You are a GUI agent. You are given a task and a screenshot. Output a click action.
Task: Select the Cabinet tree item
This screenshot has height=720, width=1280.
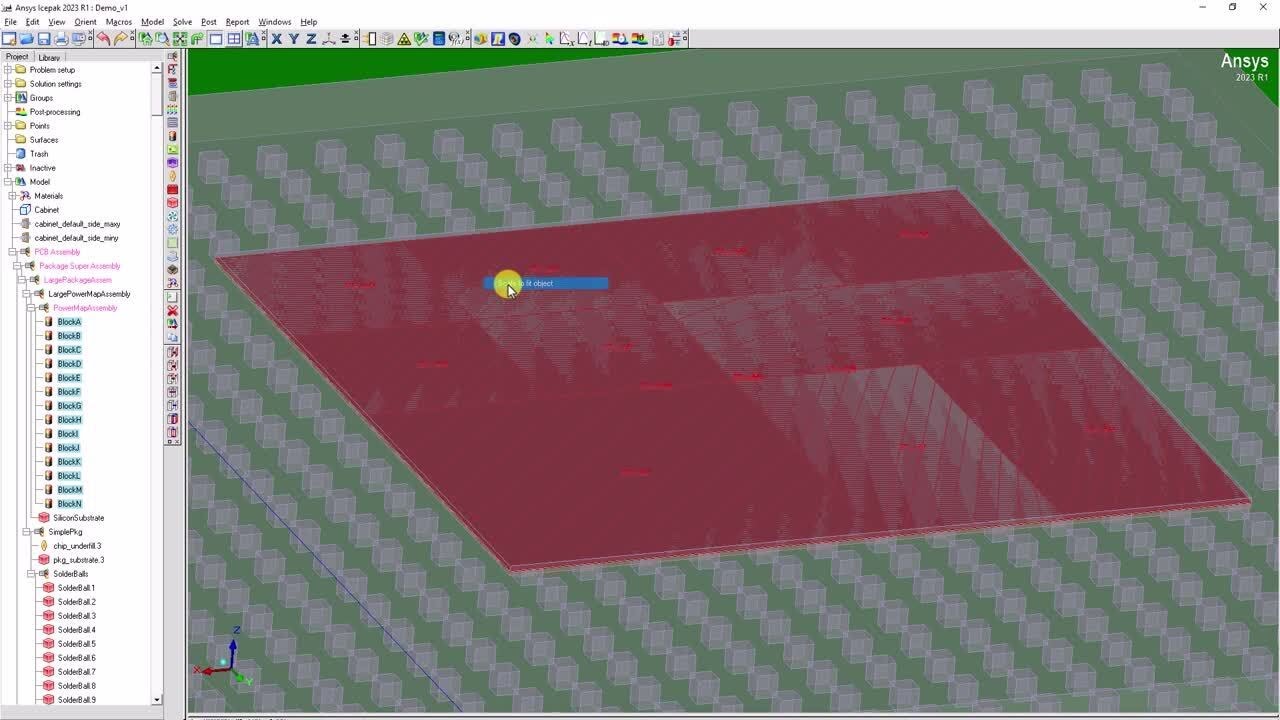point(46,210)
